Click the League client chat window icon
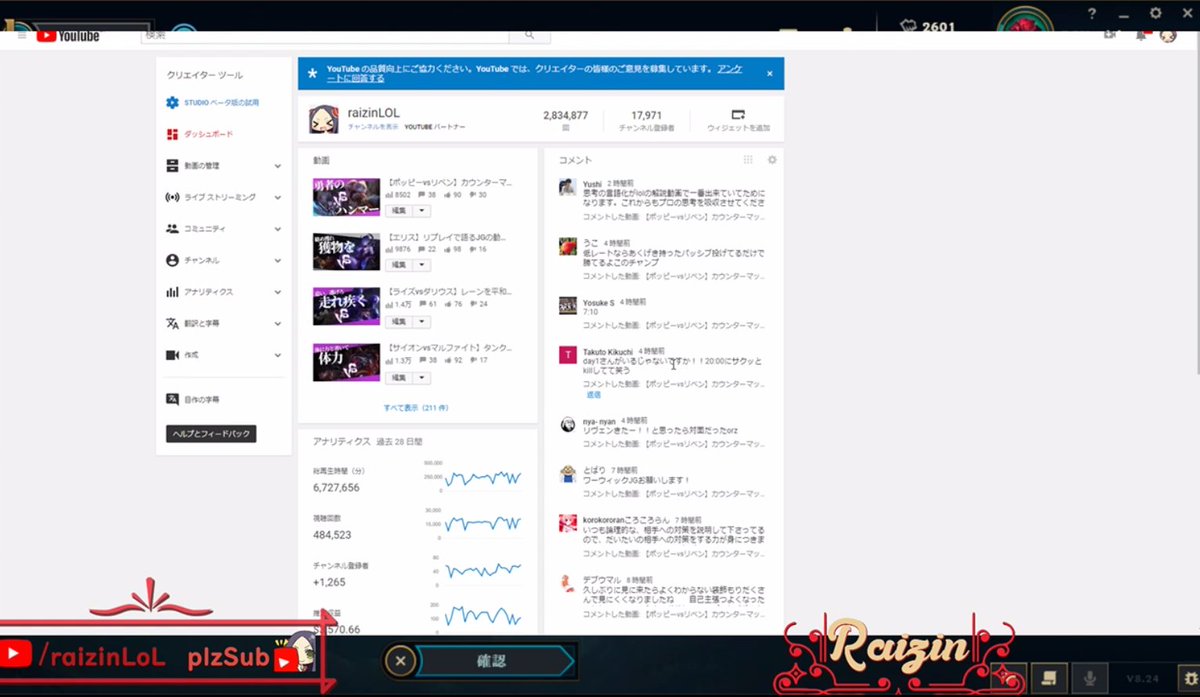Image resolution: width=1200 pixels, height=697 pixels. [1051, 677]
